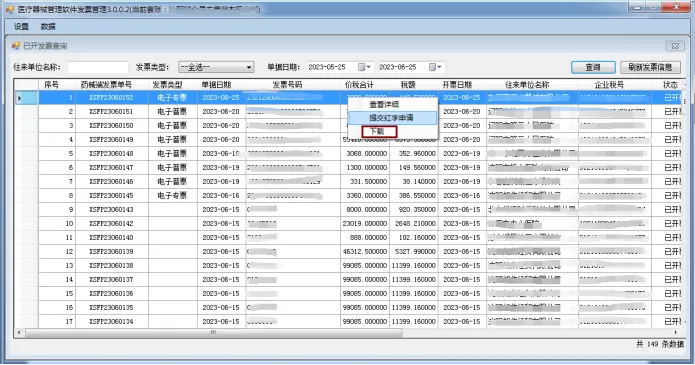
Task: Click the amount cell 23019.000000
Action: click(365, 223)
